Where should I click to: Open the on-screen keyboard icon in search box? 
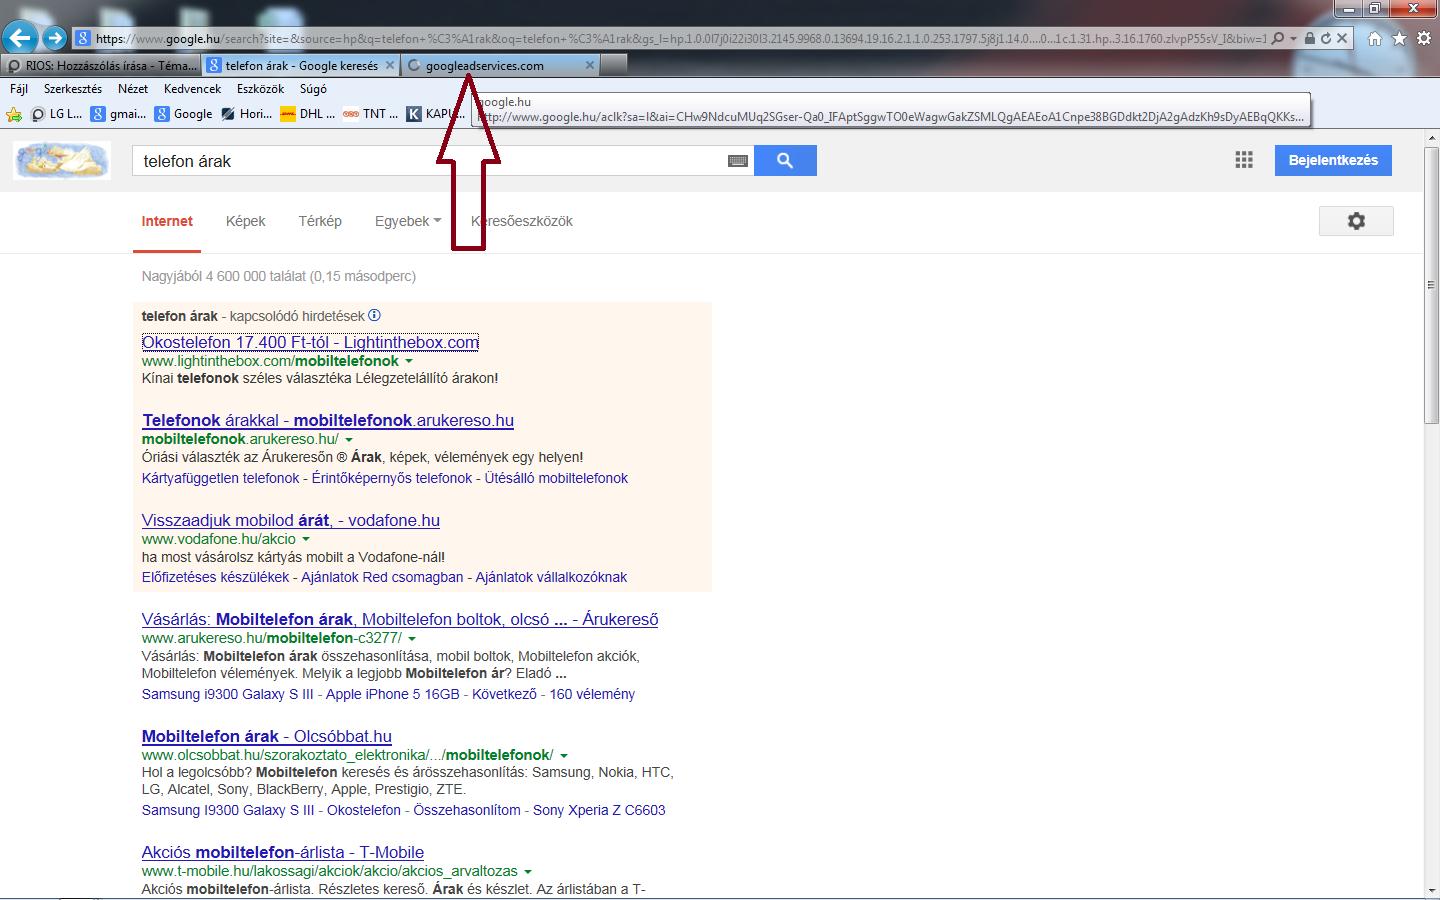[x=738, y=161]
